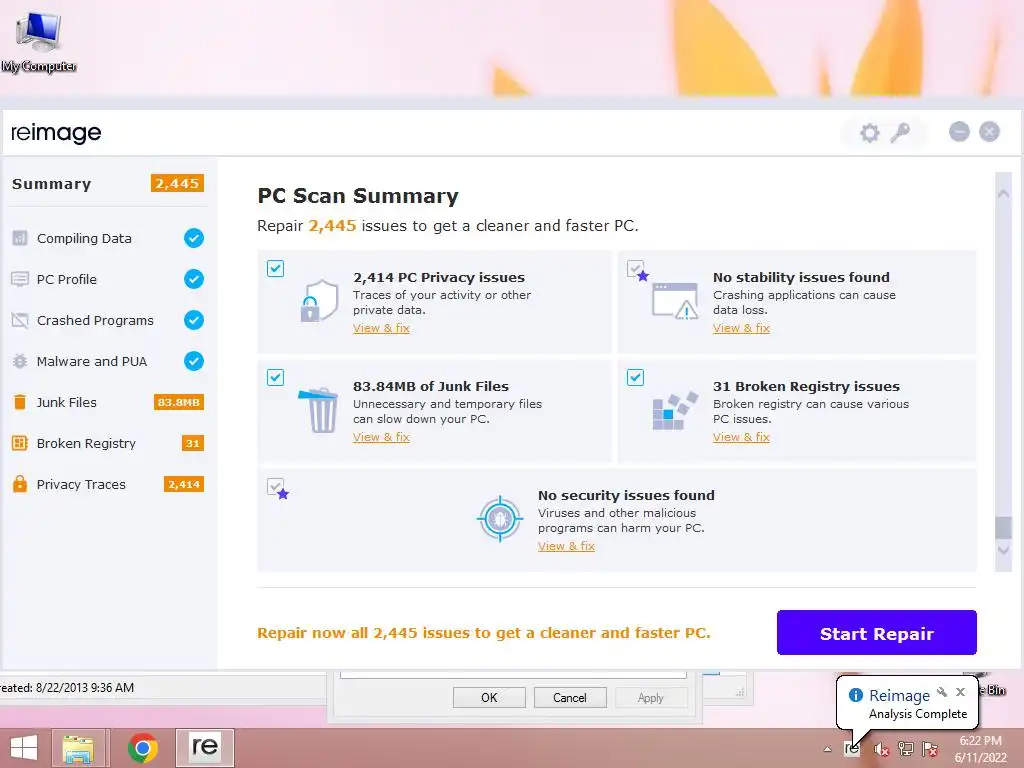Click View & fix for Junk Files
The width and height of the screenshot is (1024, 768).
(x=381, y=437)
